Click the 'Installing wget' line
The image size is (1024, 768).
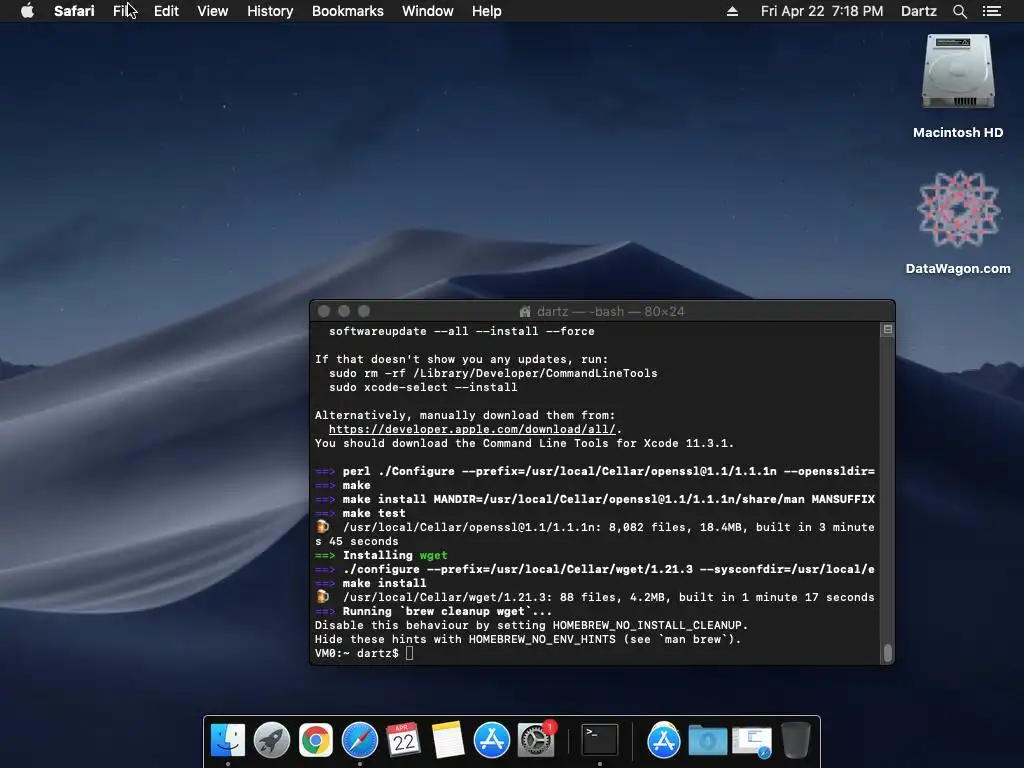pos(381,555)
